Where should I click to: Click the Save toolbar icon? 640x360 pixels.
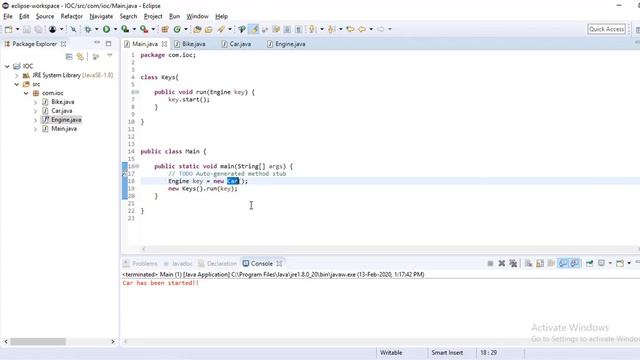click(x=27, y=29)
